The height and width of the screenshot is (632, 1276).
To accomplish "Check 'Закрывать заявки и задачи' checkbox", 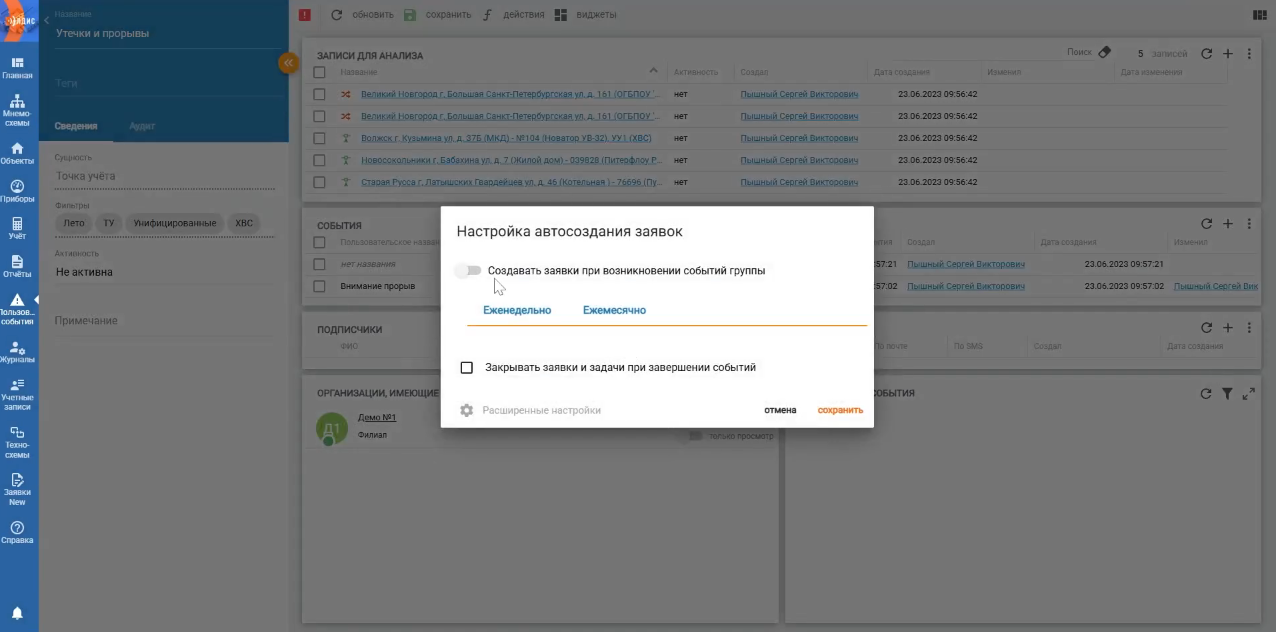I will point(466,368).
